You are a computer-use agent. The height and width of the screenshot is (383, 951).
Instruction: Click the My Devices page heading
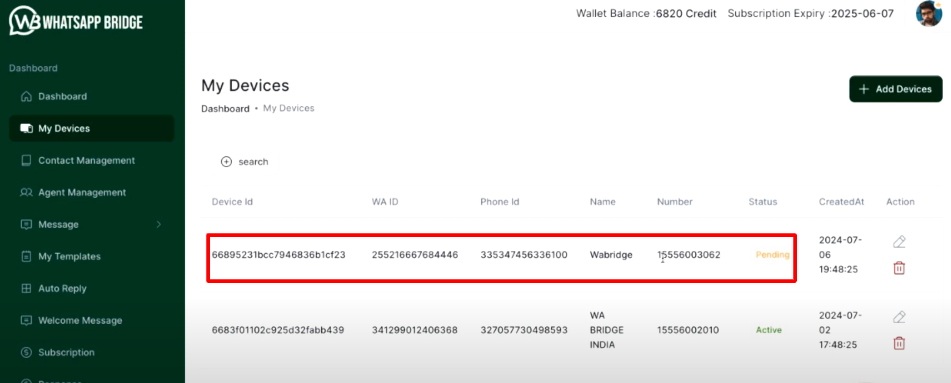click(245, 86)
